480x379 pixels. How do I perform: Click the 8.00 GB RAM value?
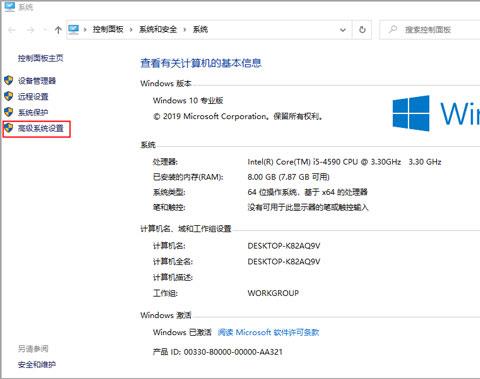(288, 177)
